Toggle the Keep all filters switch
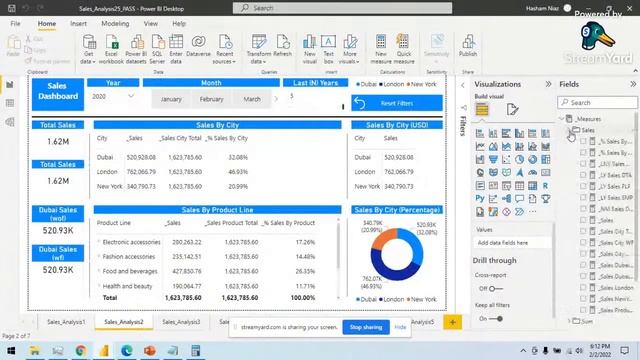 point(496,318)
